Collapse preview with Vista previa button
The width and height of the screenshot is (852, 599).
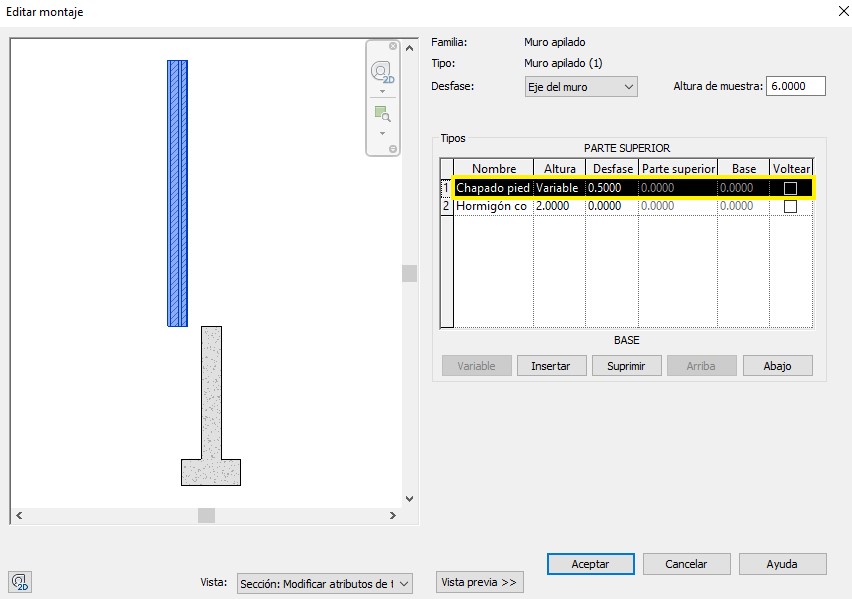tap(479, 582)
